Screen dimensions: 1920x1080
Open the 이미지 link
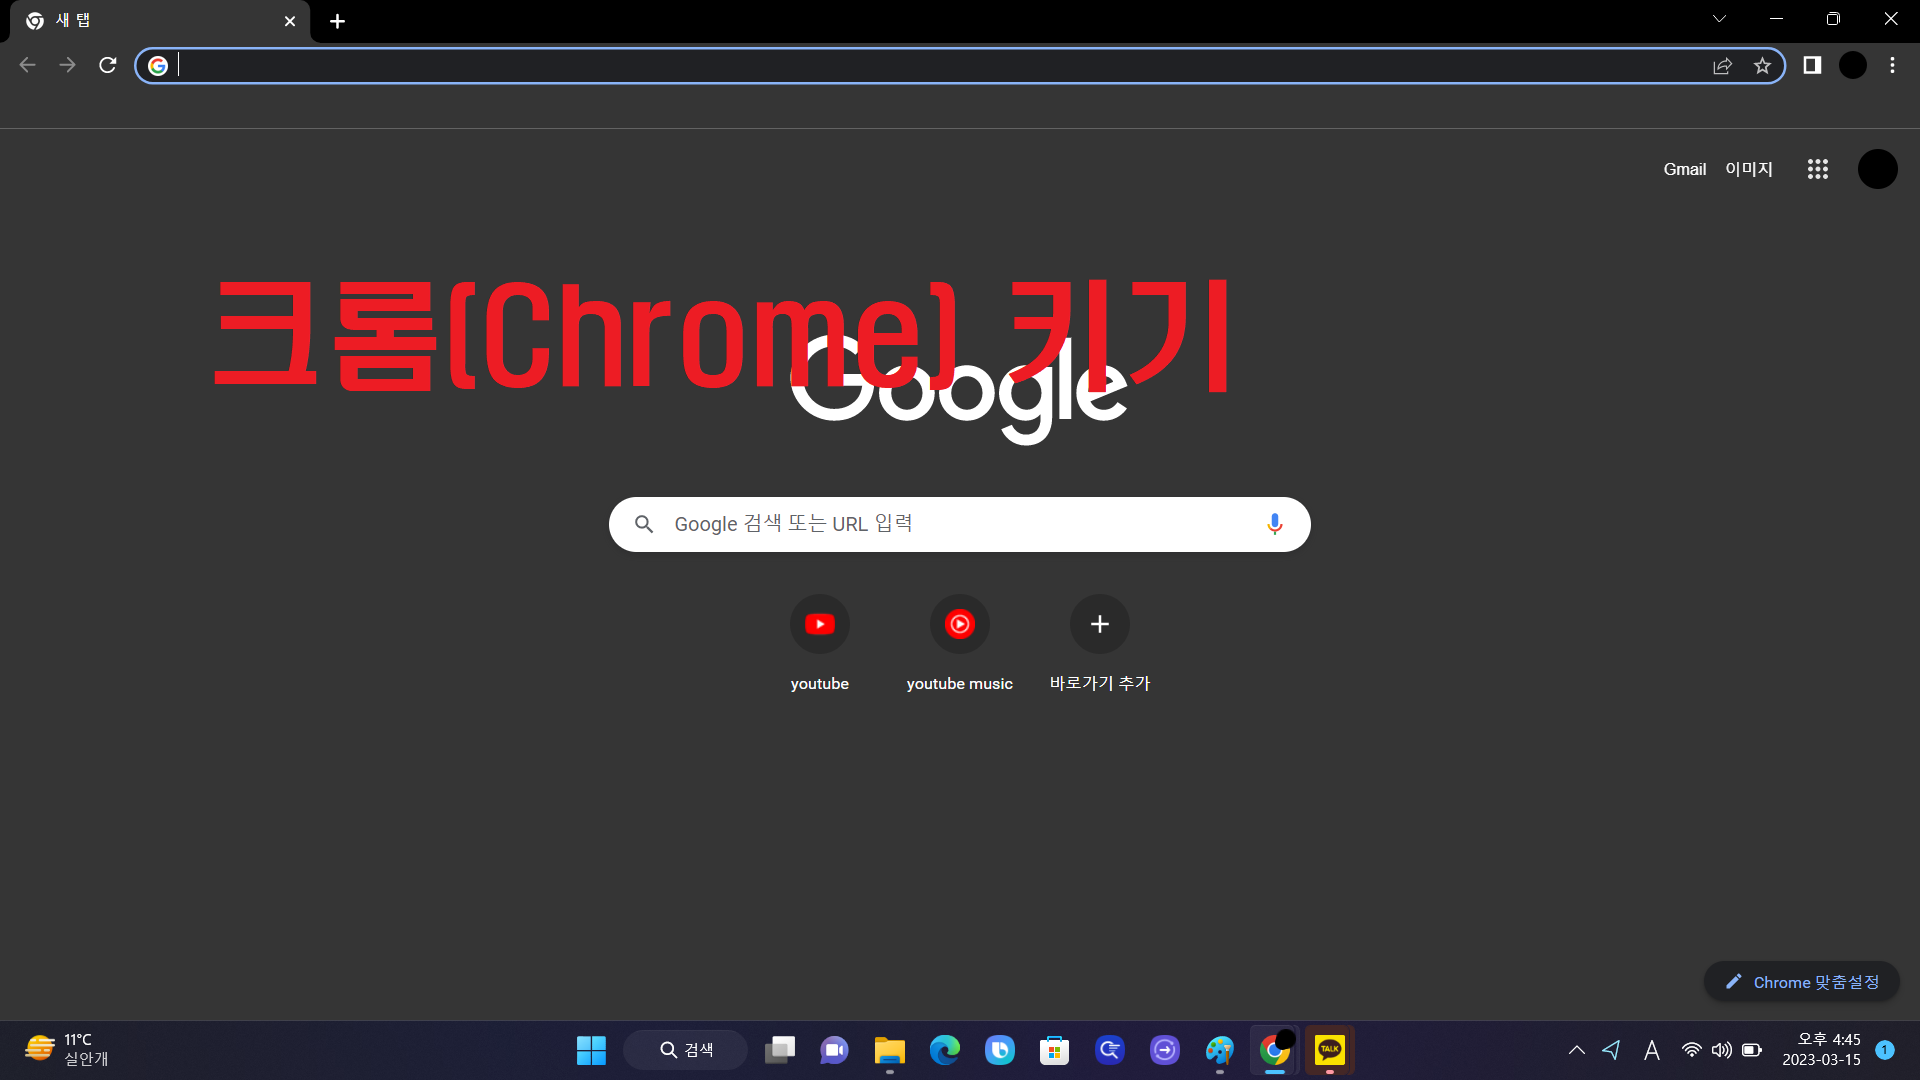(x=1749, y=169)
